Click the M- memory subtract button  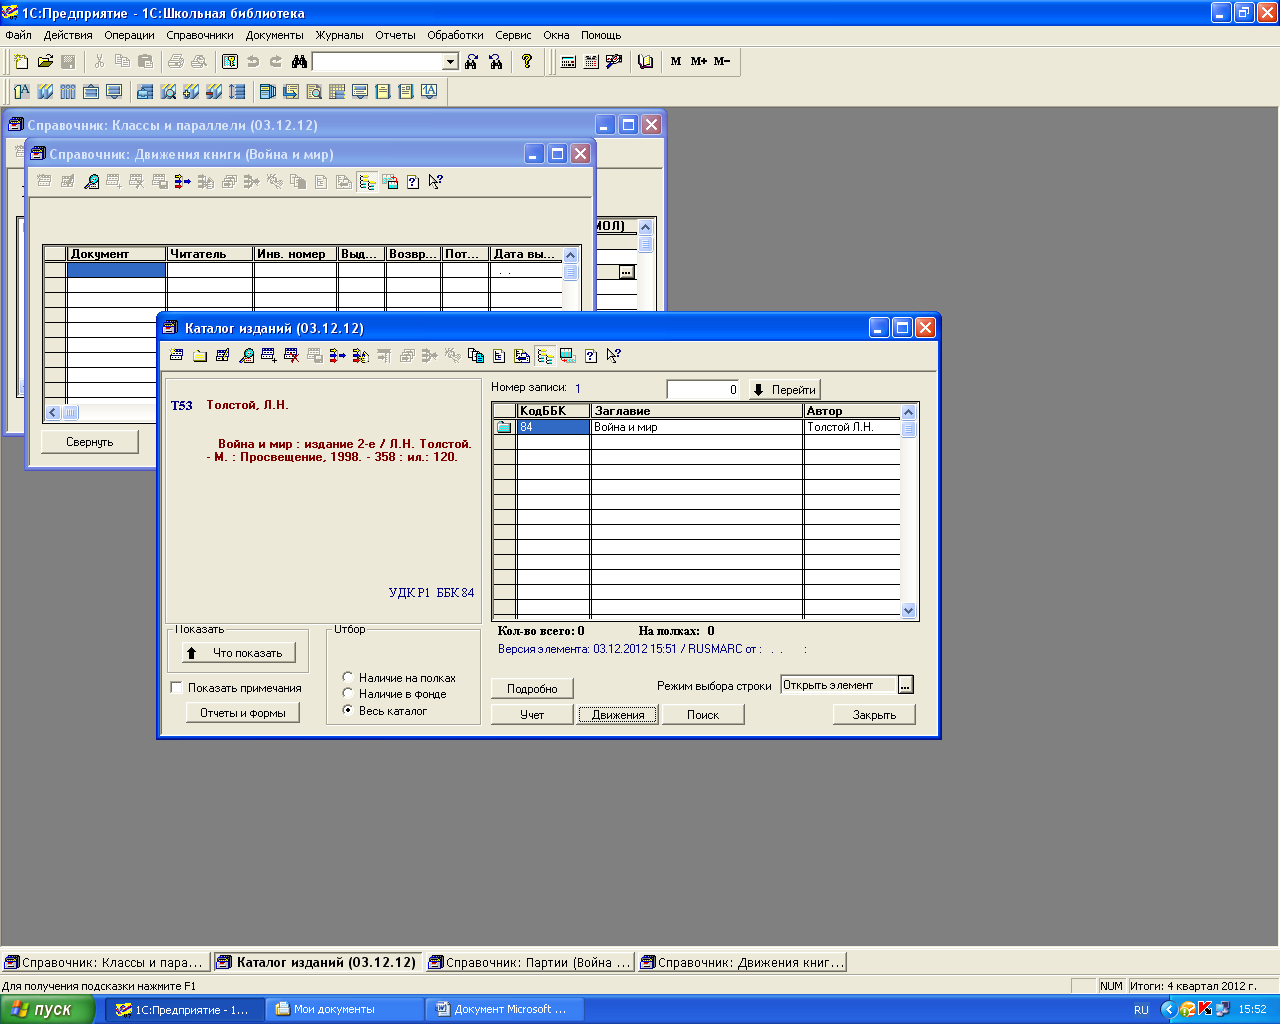(722, 62)
